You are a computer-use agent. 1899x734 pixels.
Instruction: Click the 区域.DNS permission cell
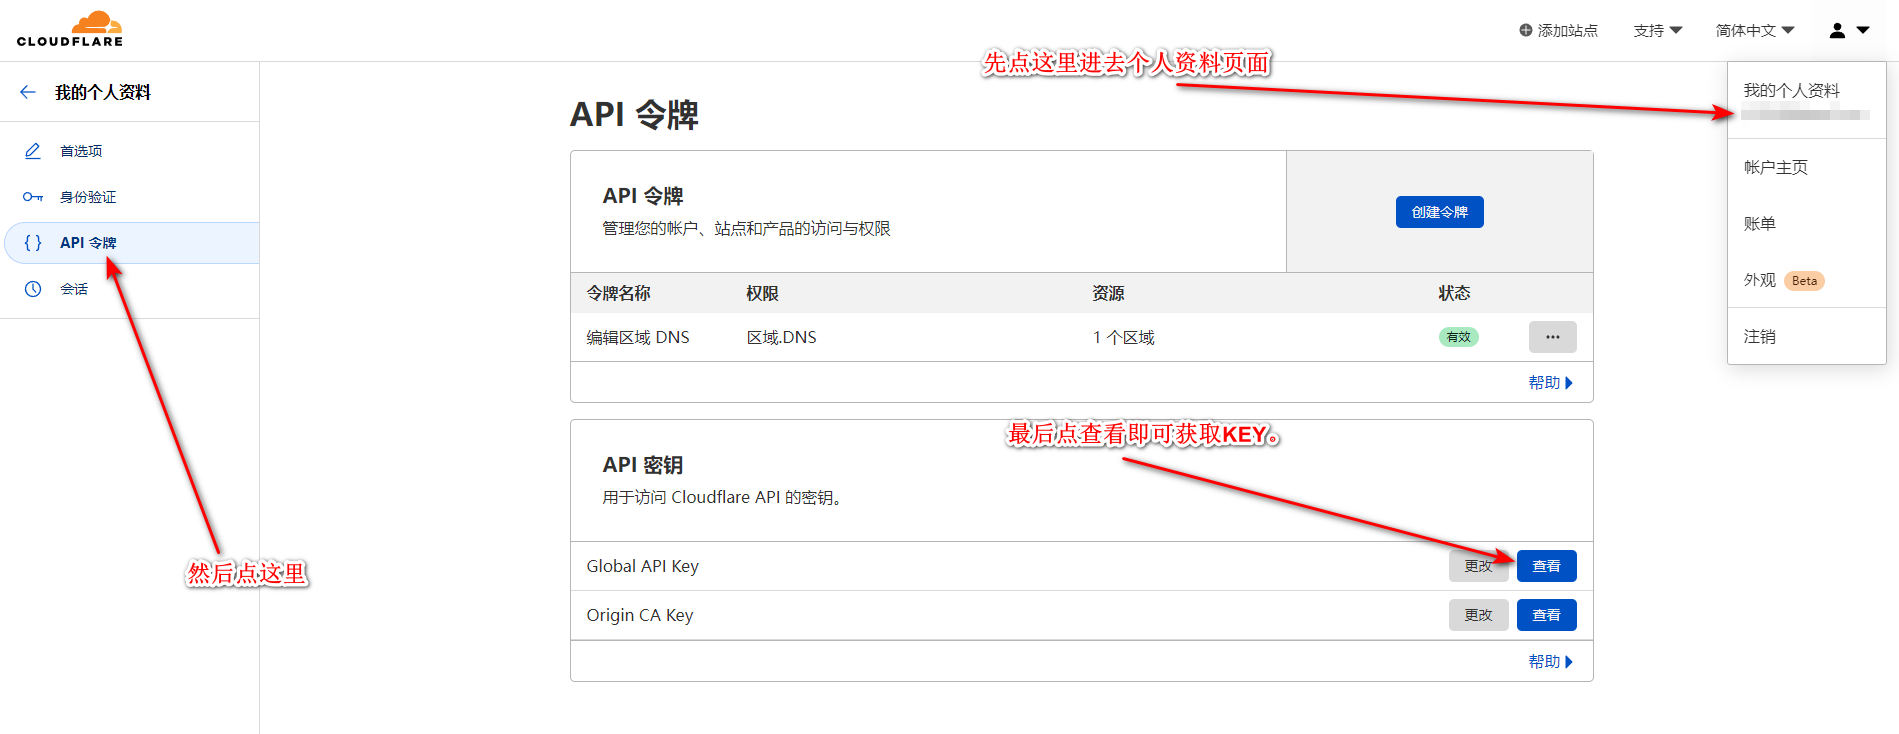coord(782,337)
